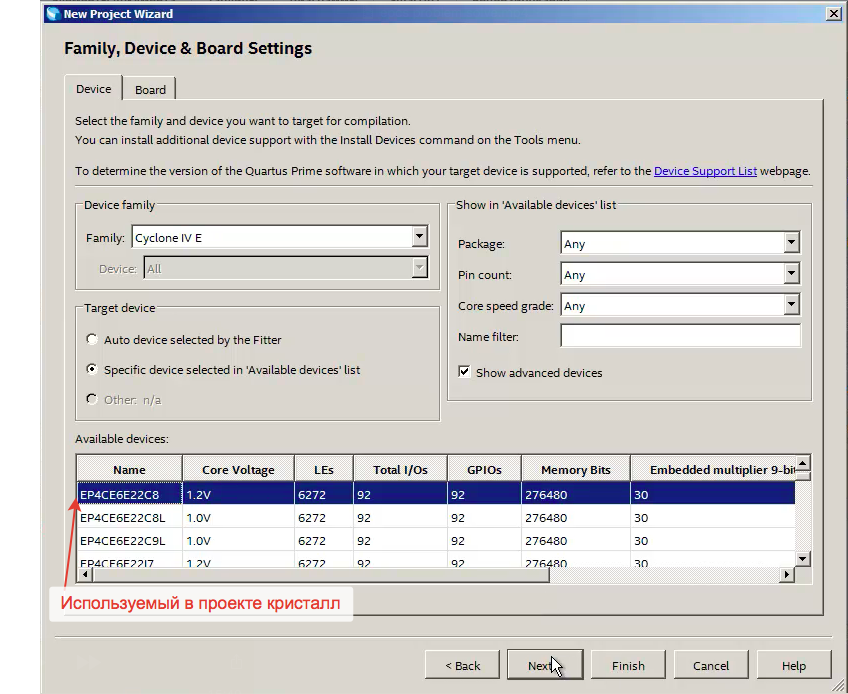
Task: Select the Other n/a radio option
Action: (92, 399)
